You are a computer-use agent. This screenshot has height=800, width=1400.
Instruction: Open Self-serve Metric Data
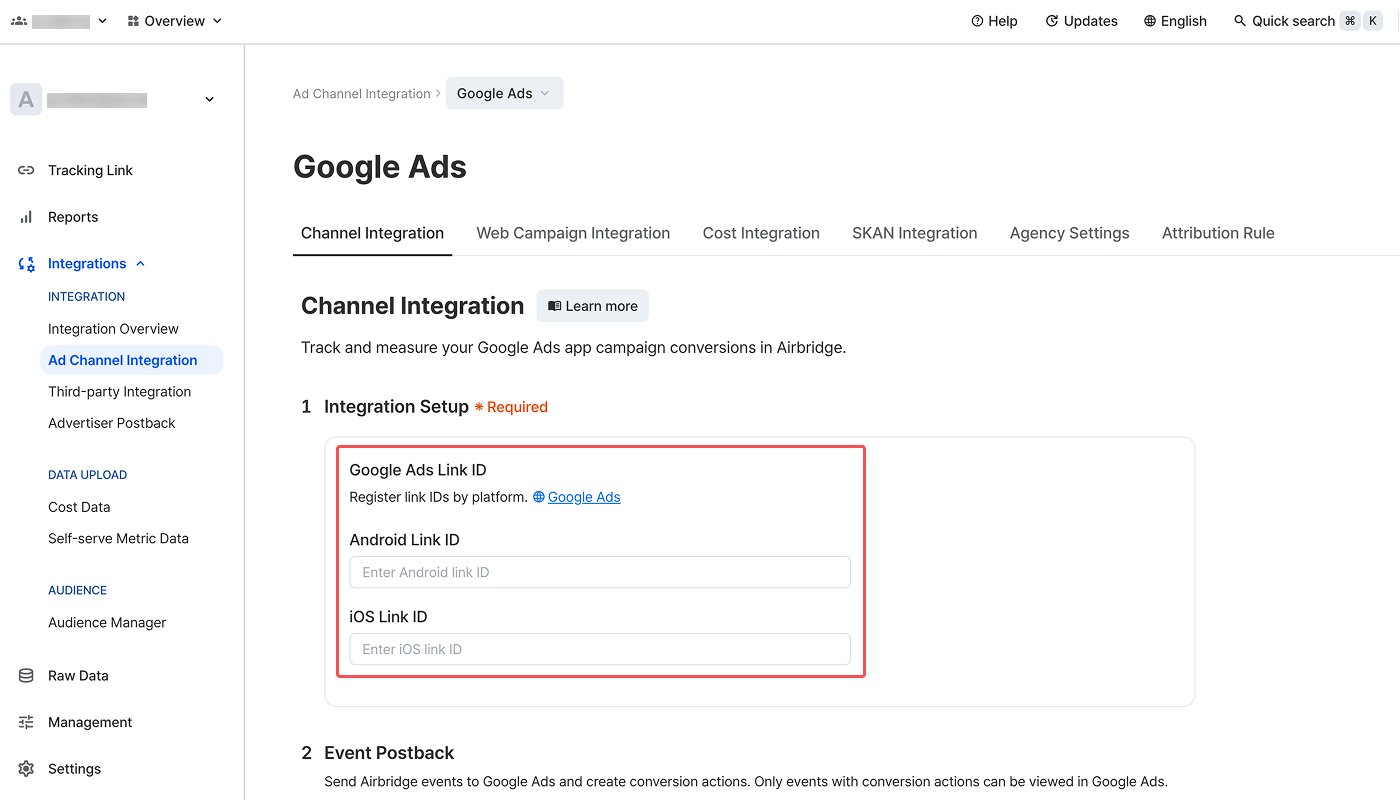[118, 538]
